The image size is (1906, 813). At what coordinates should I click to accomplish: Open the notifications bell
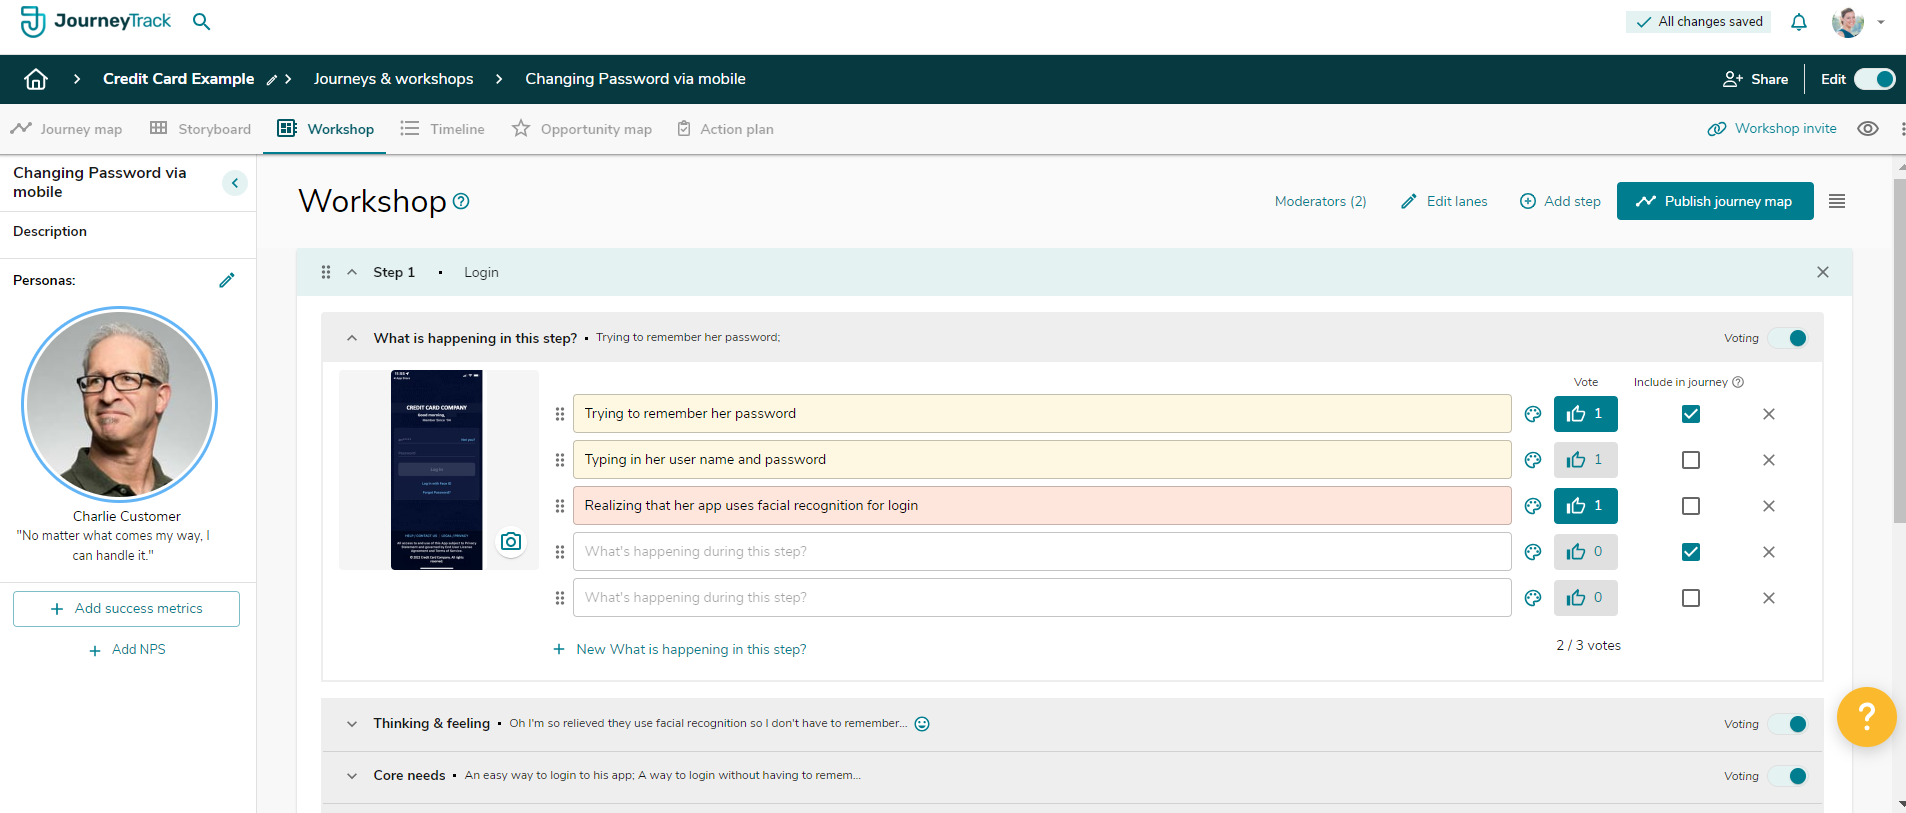tap(1799, 22)
